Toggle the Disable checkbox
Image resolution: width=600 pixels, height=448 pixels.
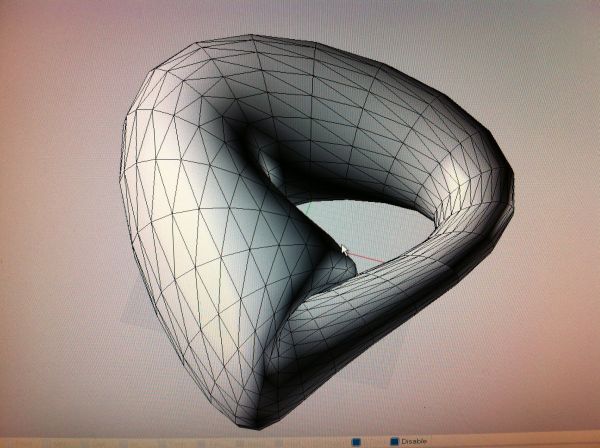pyautogui.click(x=395, y=441)
